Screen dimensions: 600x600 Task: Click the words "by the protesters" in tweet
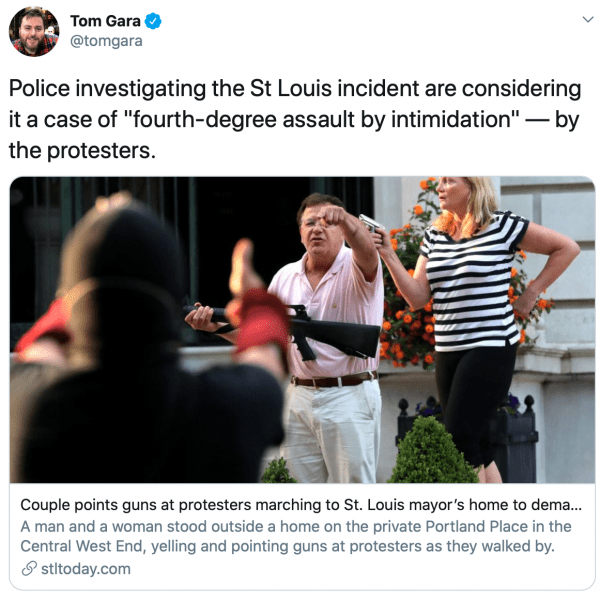pyautogui.click(x=82, y=150)
